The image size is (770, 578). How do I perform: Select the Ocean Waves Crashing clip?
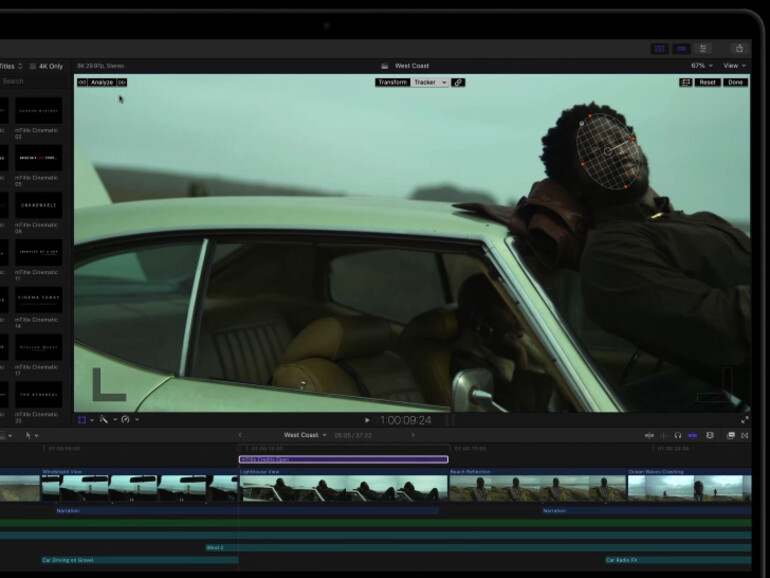(689, 485)
